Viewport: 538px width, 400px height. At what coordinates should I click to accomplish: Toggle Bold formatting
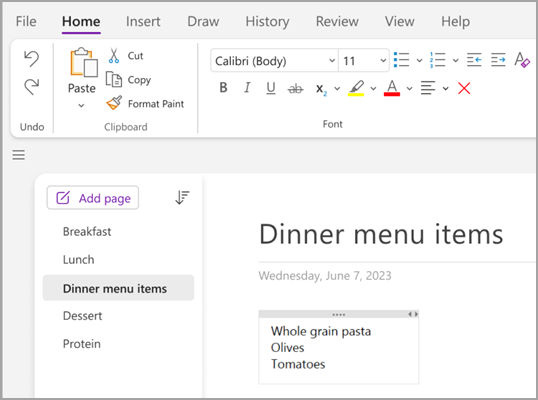(223, 88)
